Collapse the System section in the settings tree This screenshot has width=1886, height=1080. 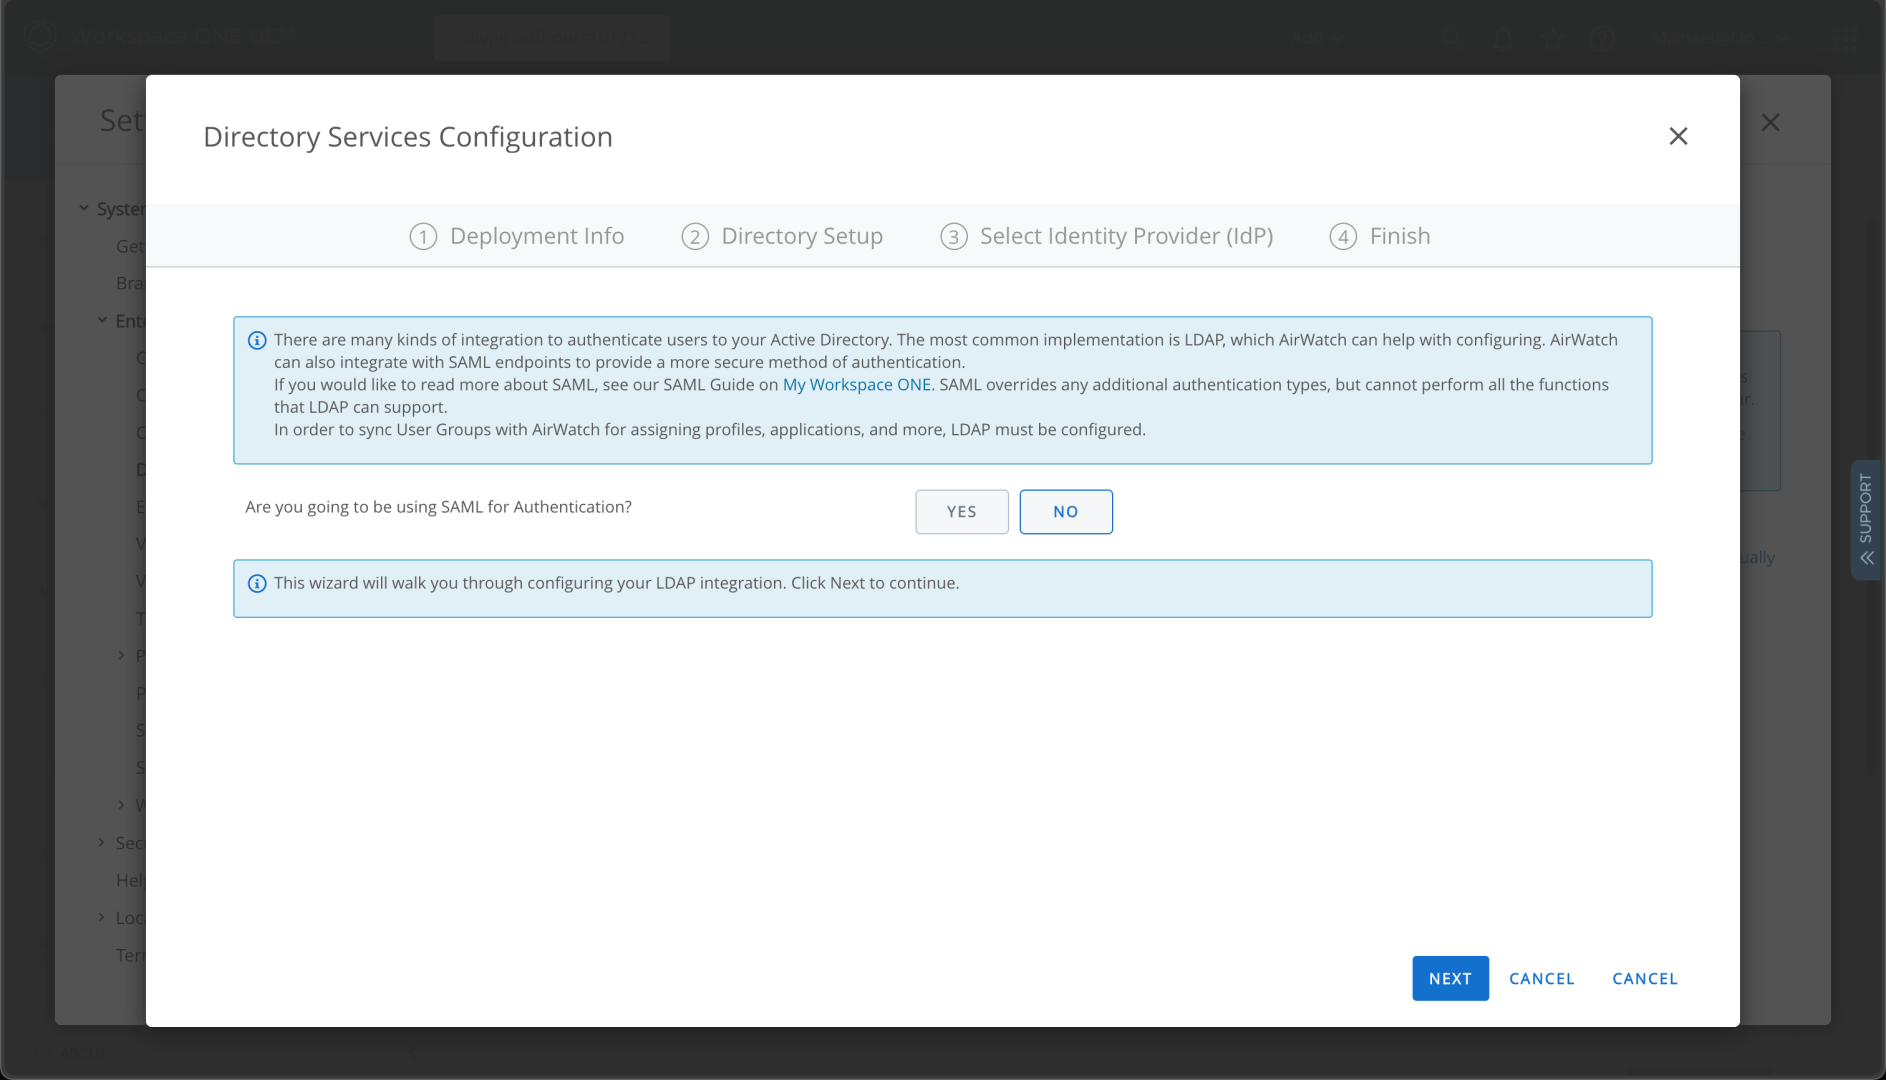pyautogui.click(x=84, y=208)
